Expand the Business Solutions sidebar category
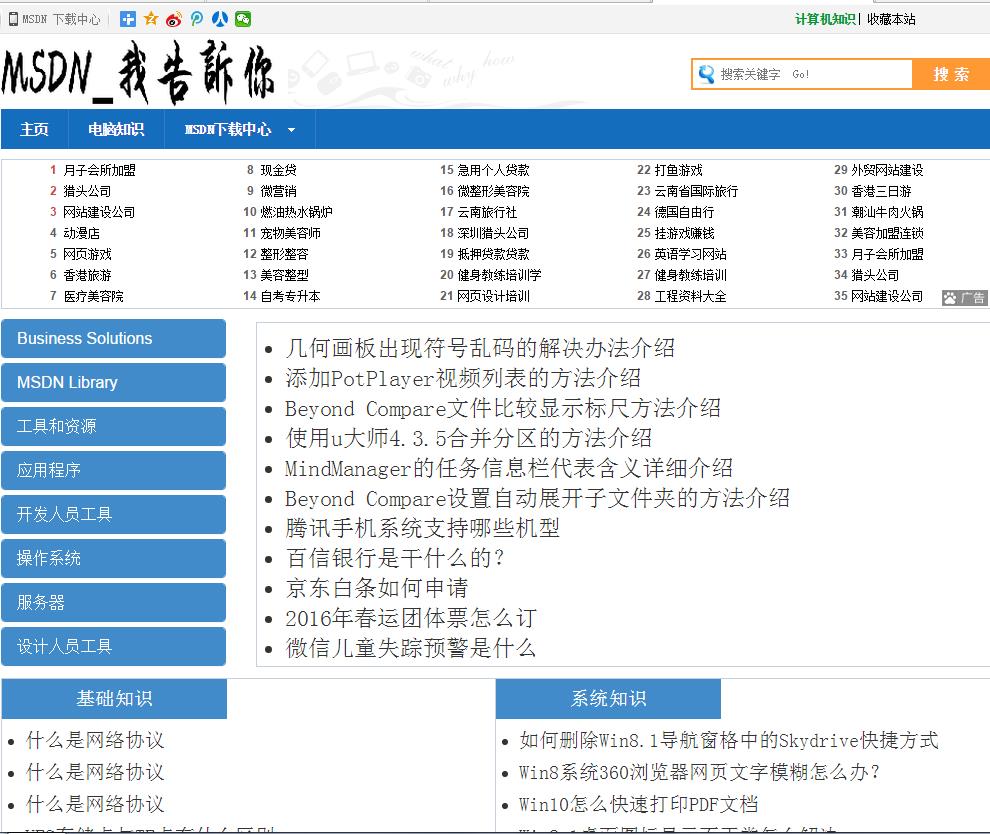Image resolution: width=990 pixels, height=834 pixels. click(x=114, y=339)
